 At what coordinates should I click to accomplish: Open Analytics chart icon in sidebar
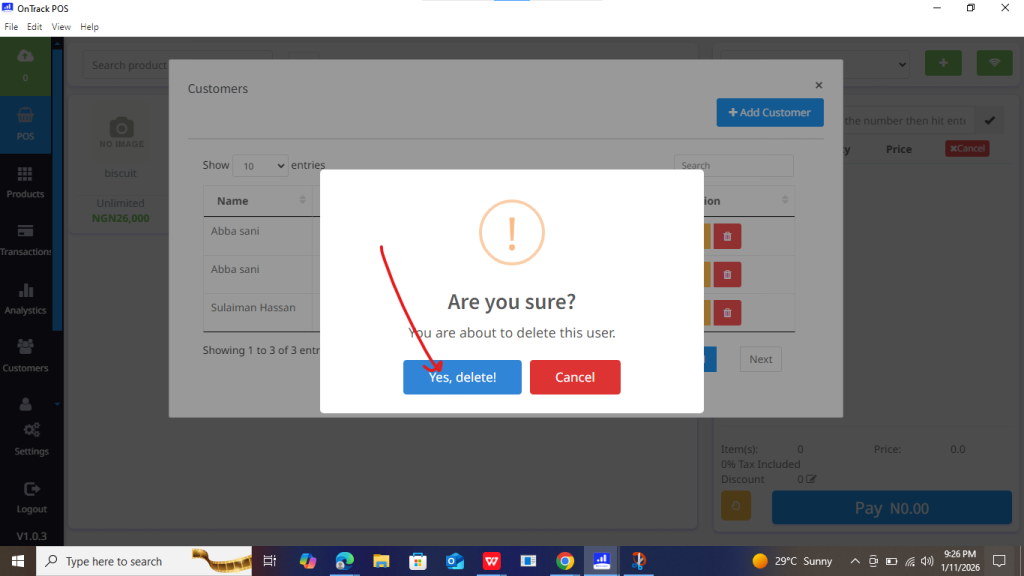[x=26, y=297]
